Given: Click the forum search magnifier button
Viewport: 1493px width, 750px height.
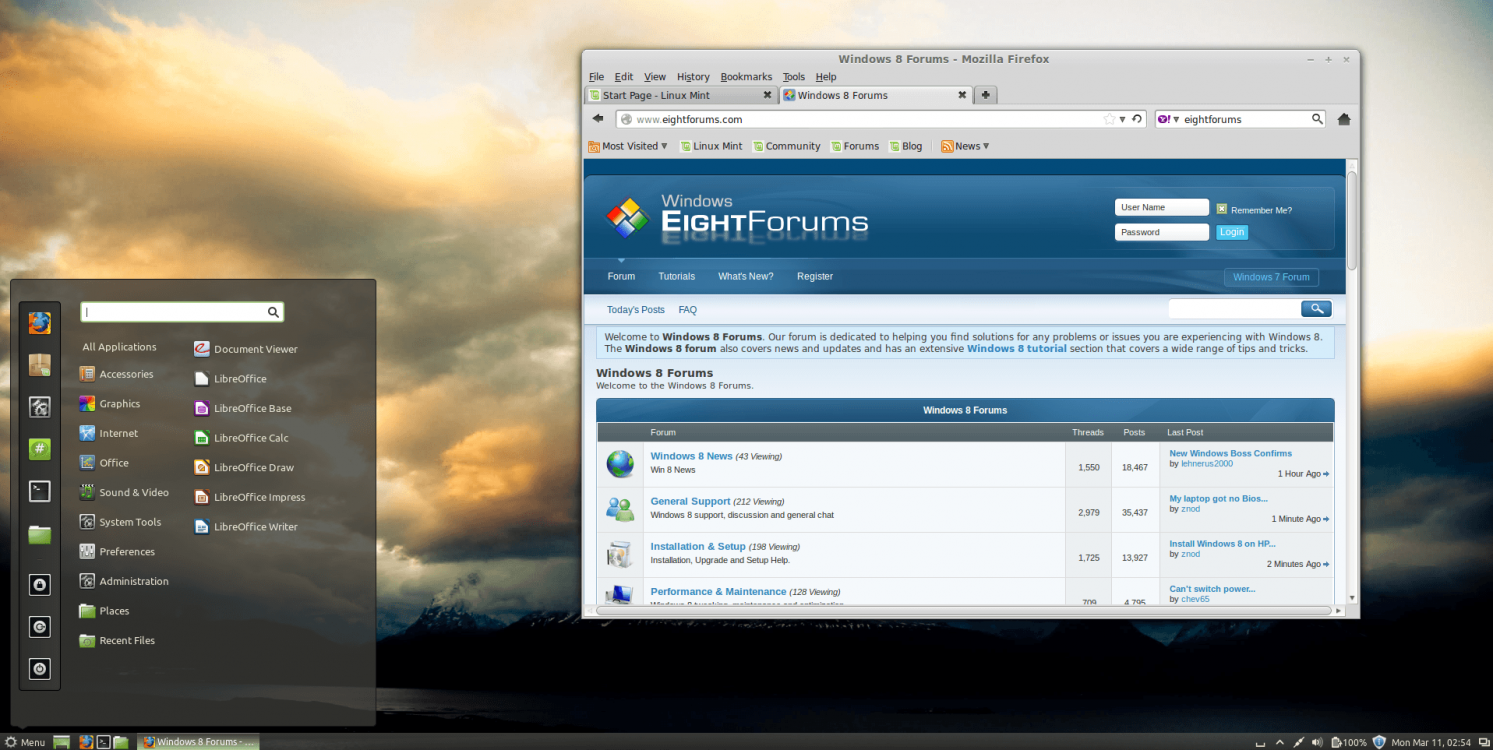Looking at the screenshot, I should (x=1316, y=309).
